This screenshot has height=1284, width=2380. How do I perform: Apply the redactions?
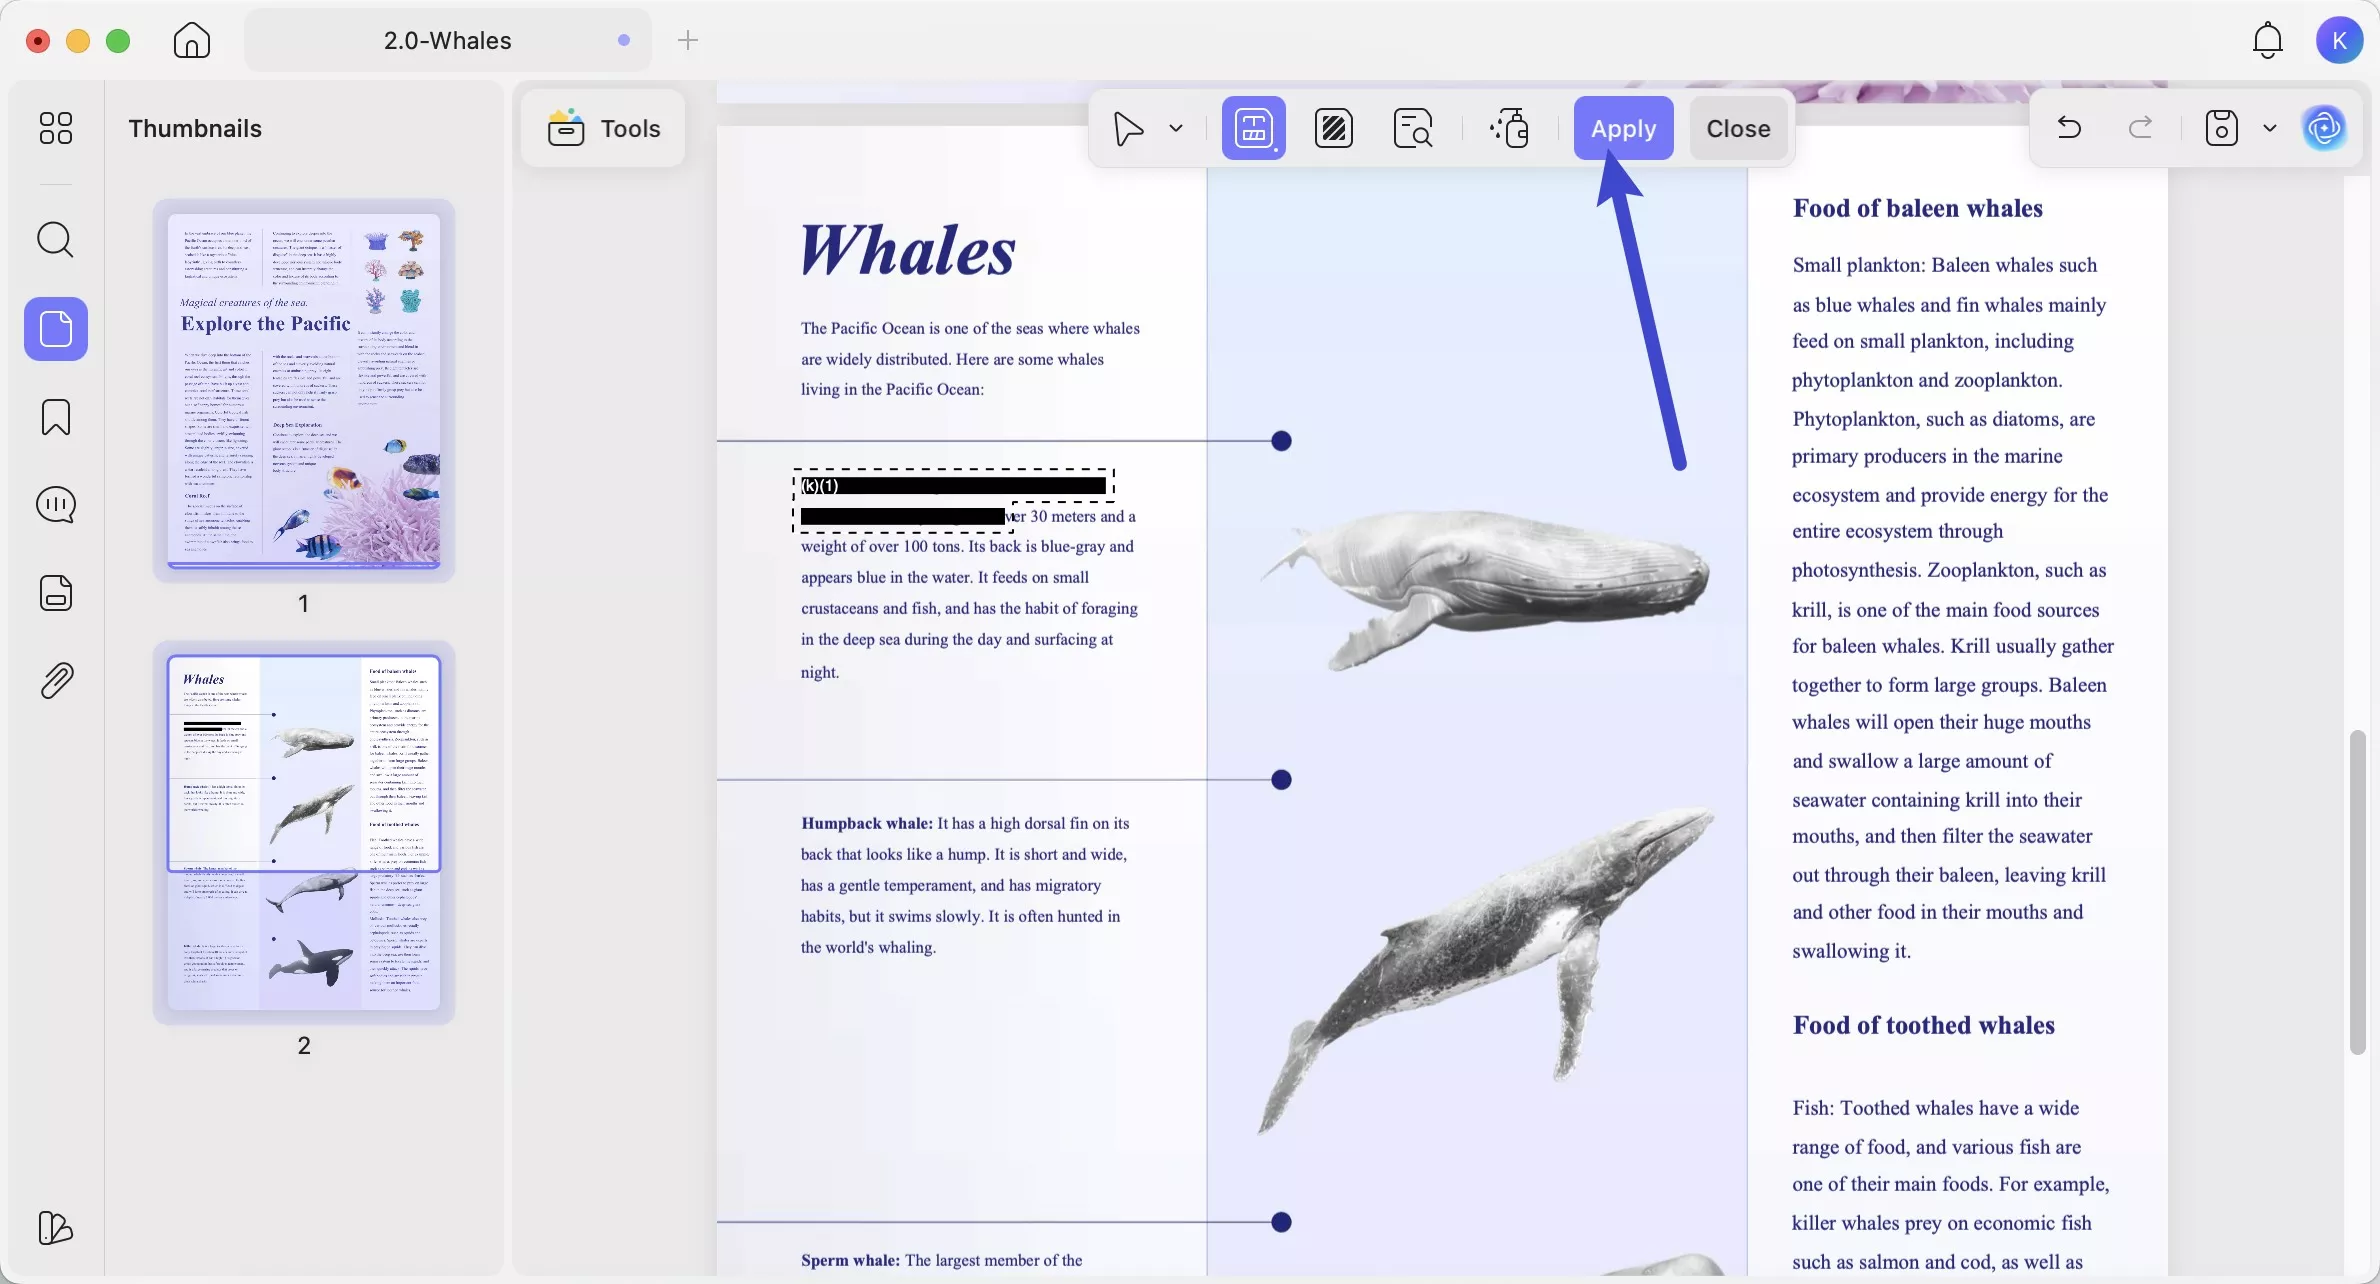(x=1623, y=128)
